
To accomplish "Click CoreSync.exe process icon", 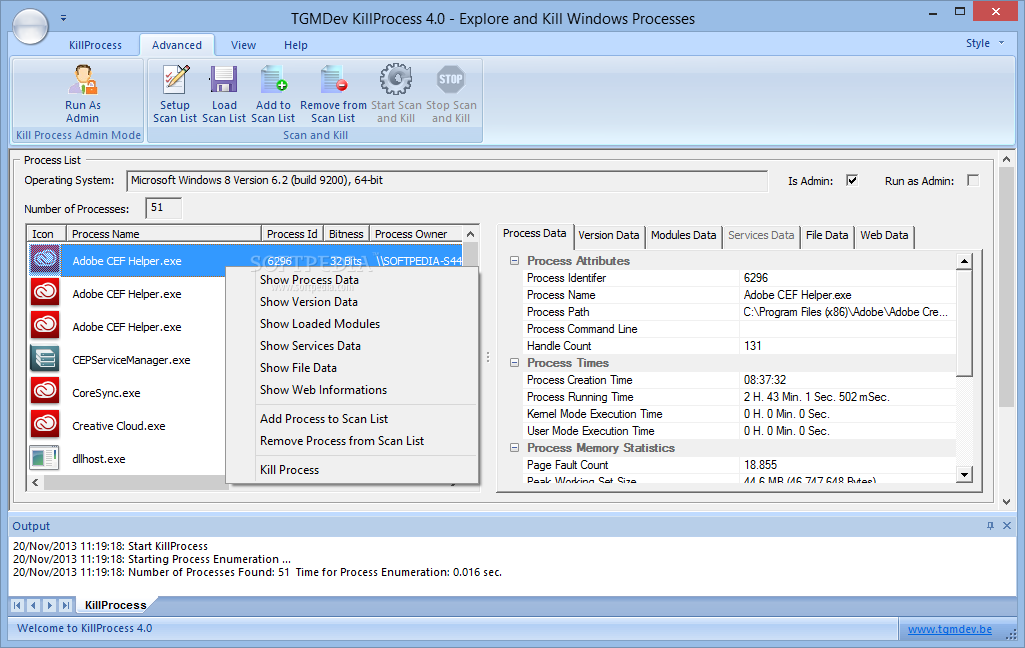I will tap(45, 391).
